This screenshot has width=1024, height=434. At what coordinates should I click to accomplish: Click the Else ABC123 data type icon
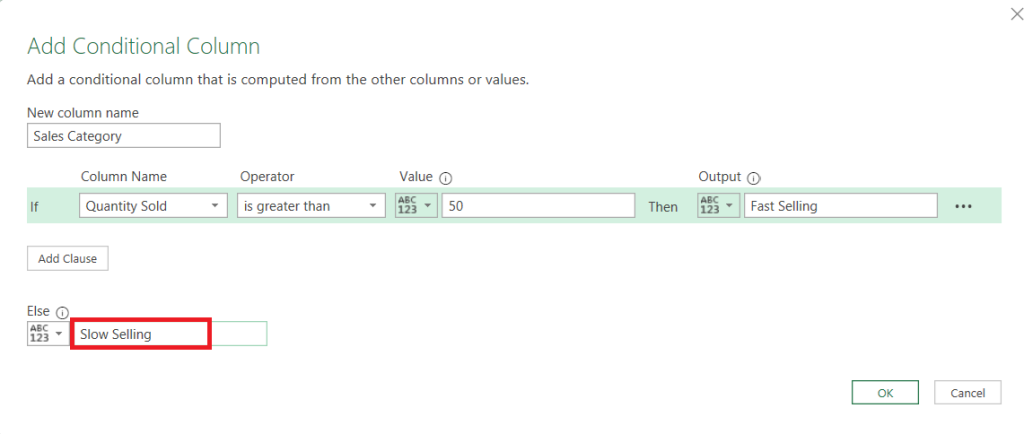coord(39,334)
